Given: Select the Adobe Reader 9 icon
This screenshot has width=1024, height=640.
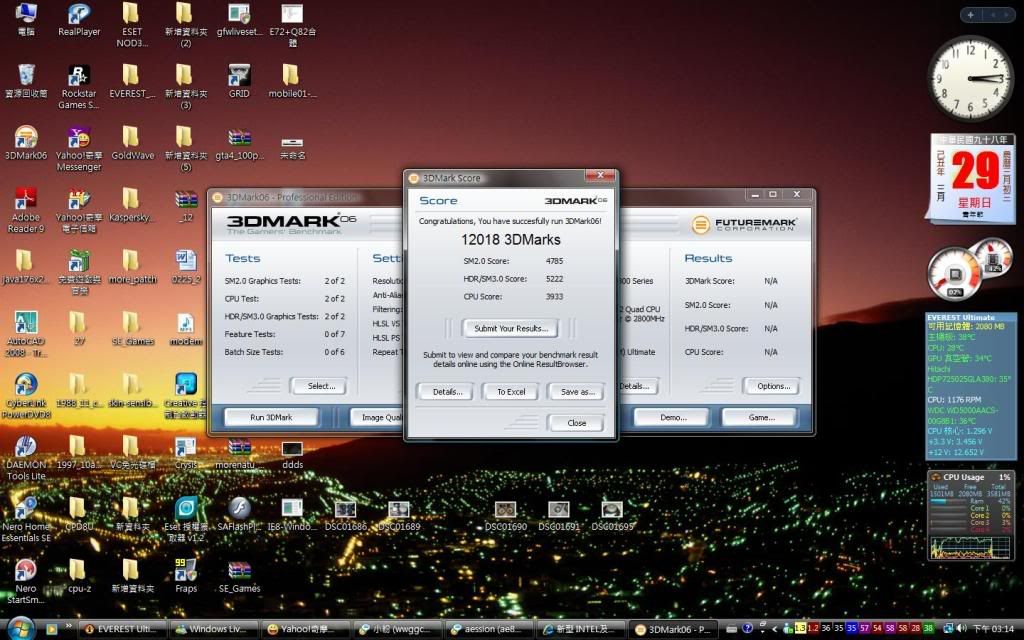Looking at the screenshot, I should click(x=25, y=210).
